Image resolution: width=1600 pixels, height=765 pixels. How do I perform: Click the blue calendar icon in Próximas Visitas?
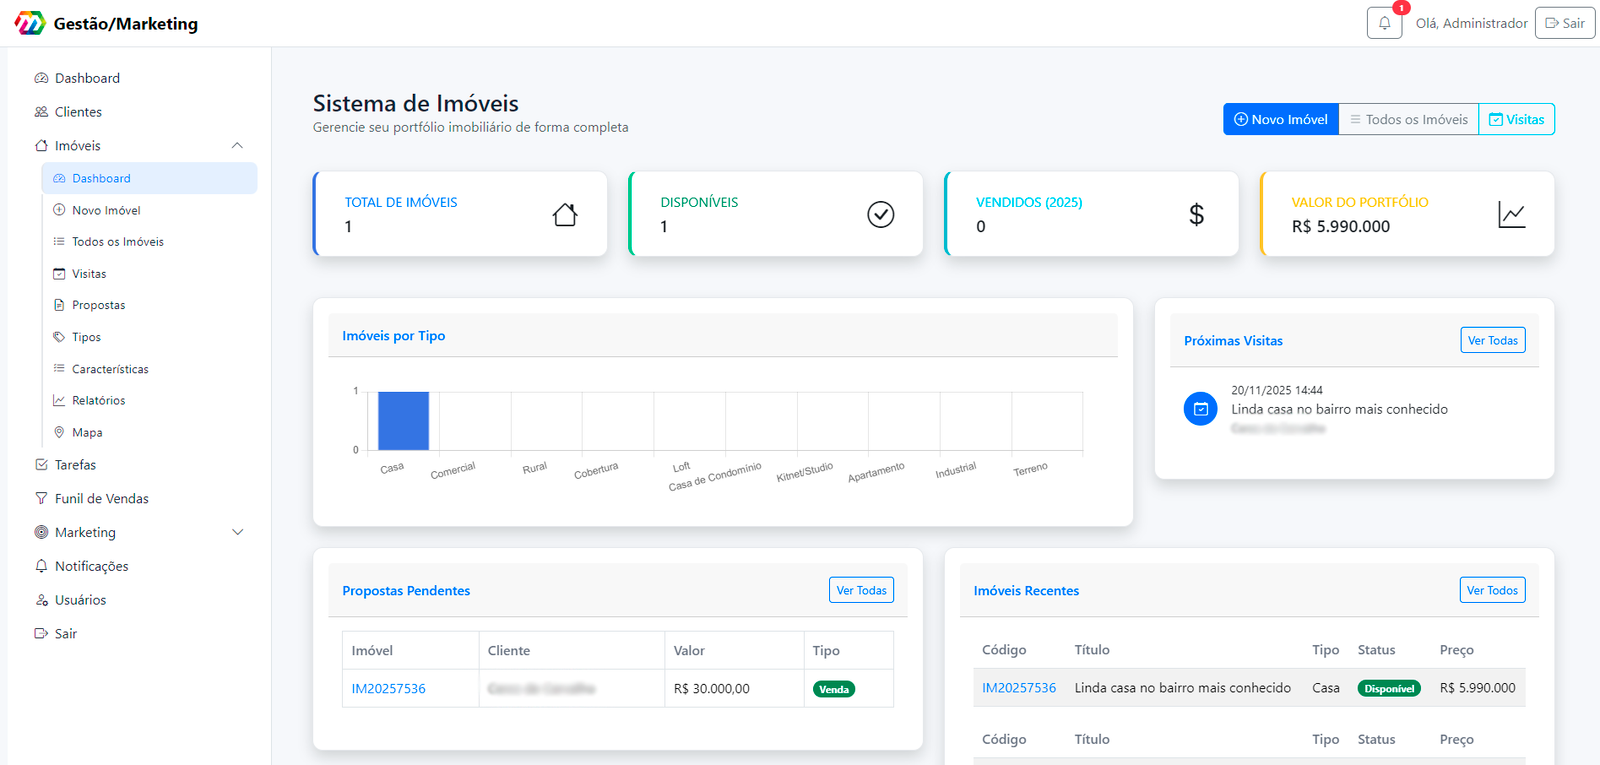click(1200, 409)
